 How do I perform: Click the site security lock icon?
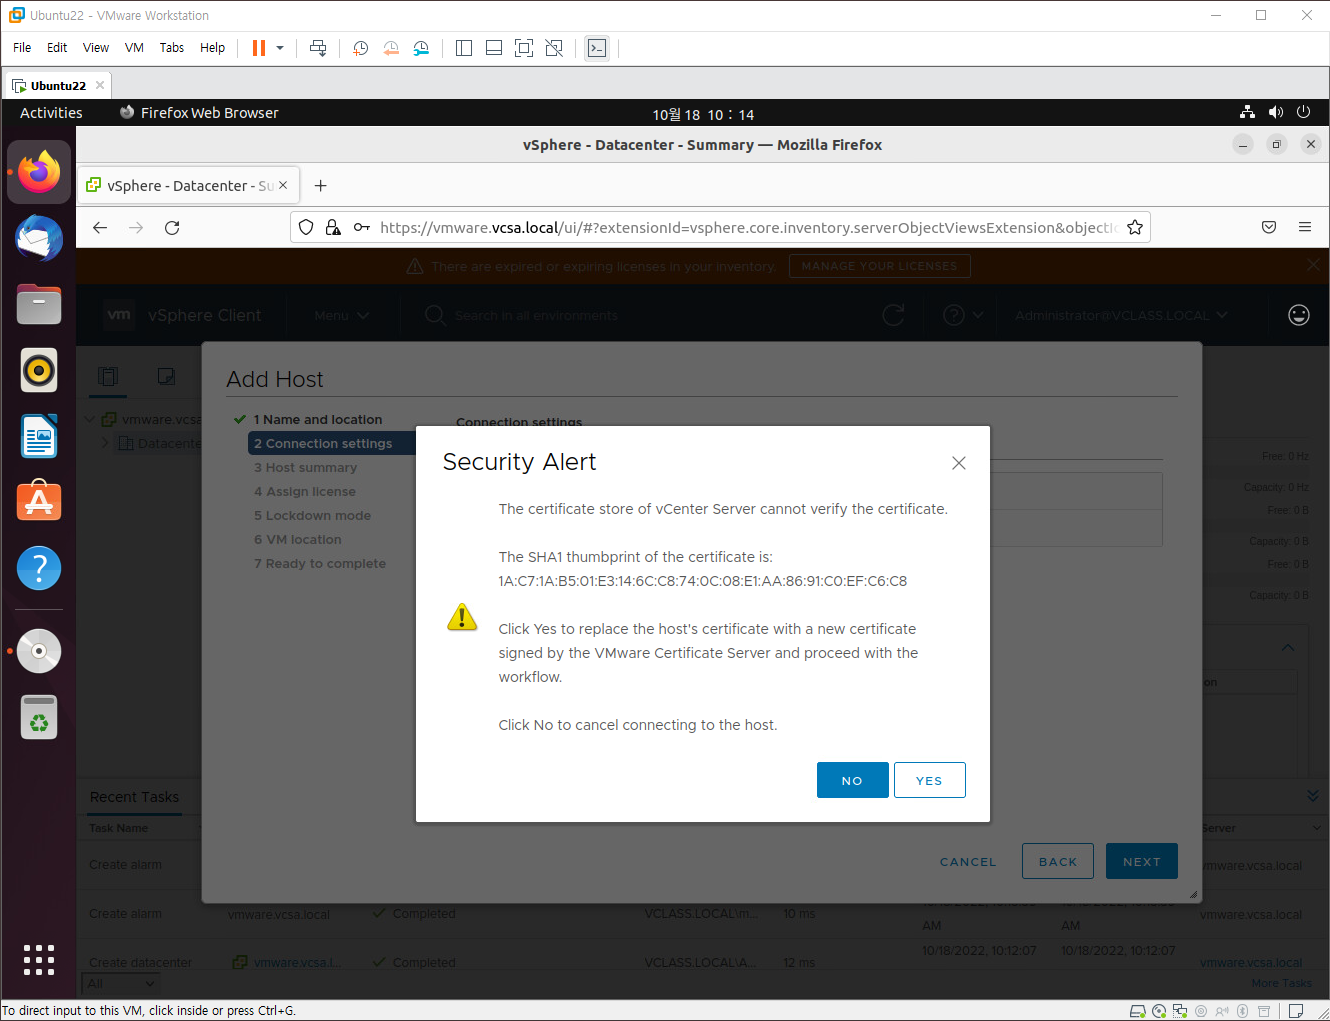[x=334, y=227]
